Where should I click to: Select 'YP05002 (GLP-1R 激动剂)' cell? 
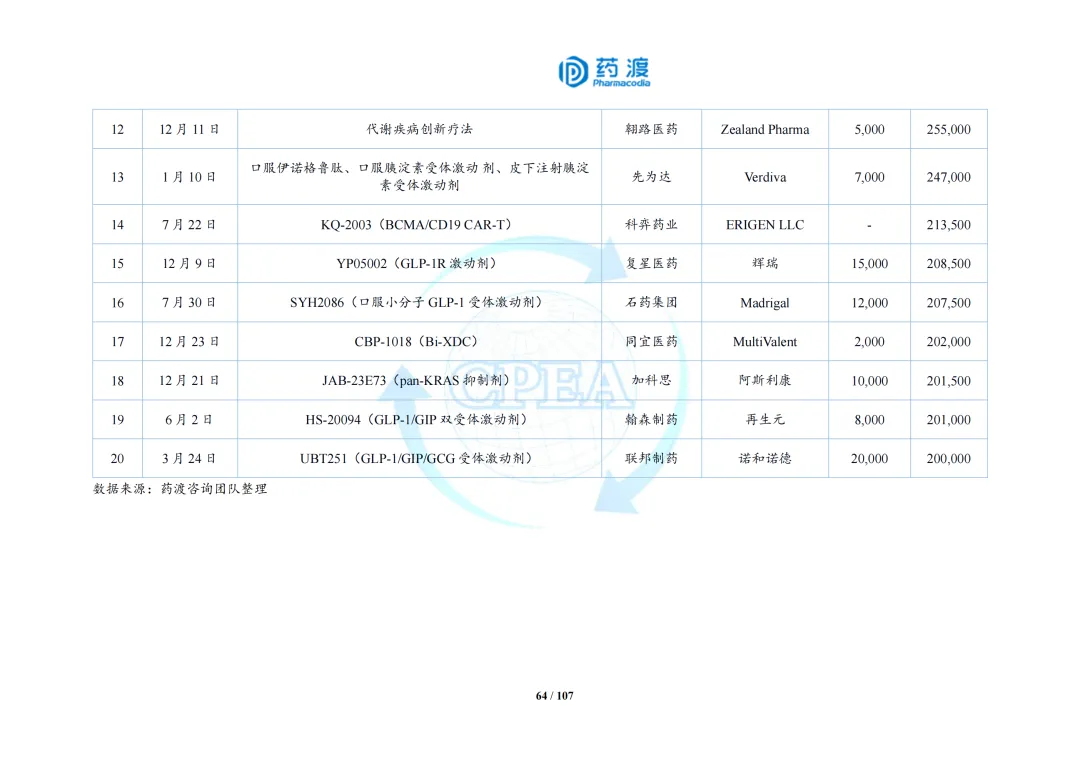(419, 263)
